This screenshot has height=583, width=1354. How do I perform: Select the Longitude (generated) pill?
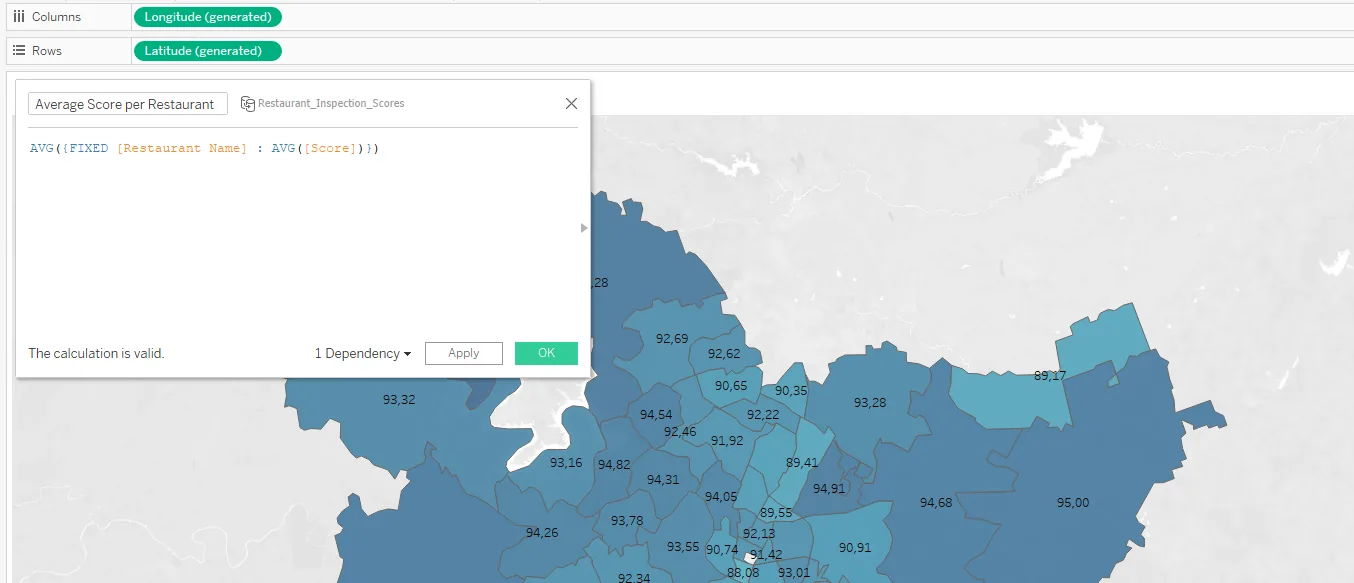click(207, 17)
